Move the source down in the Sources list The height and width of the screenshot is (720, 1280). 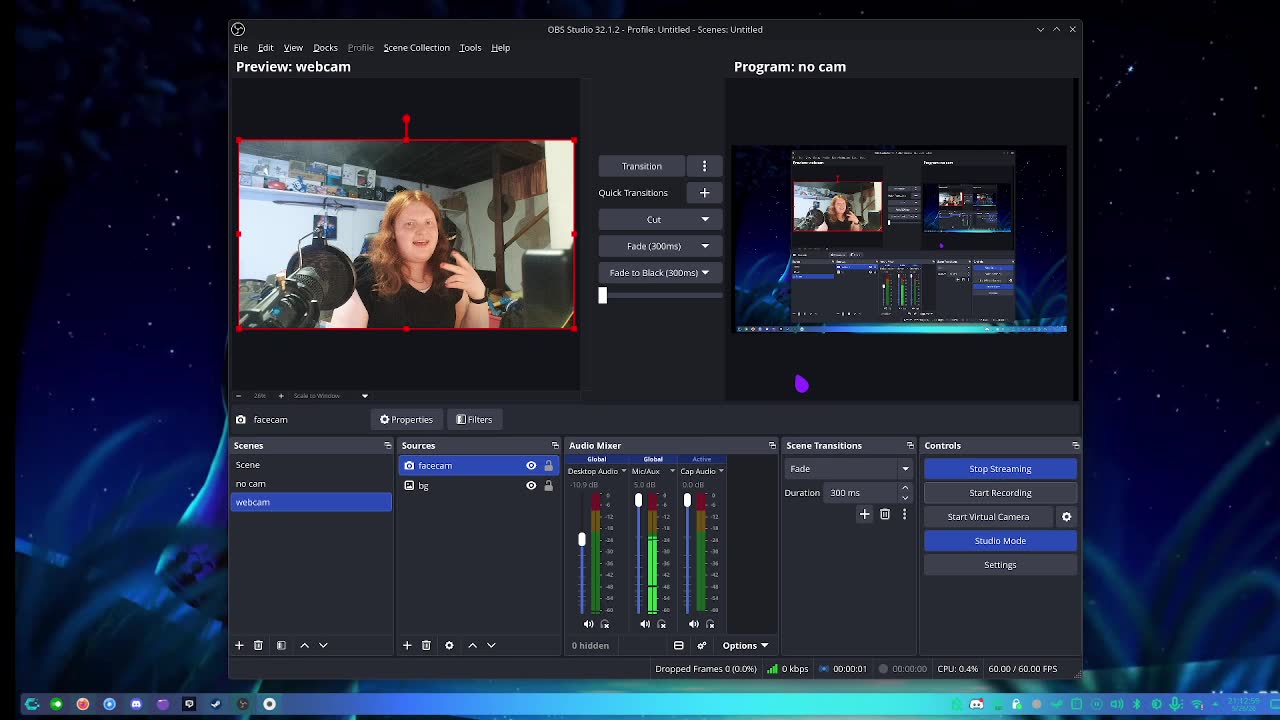tap(491, 645)
